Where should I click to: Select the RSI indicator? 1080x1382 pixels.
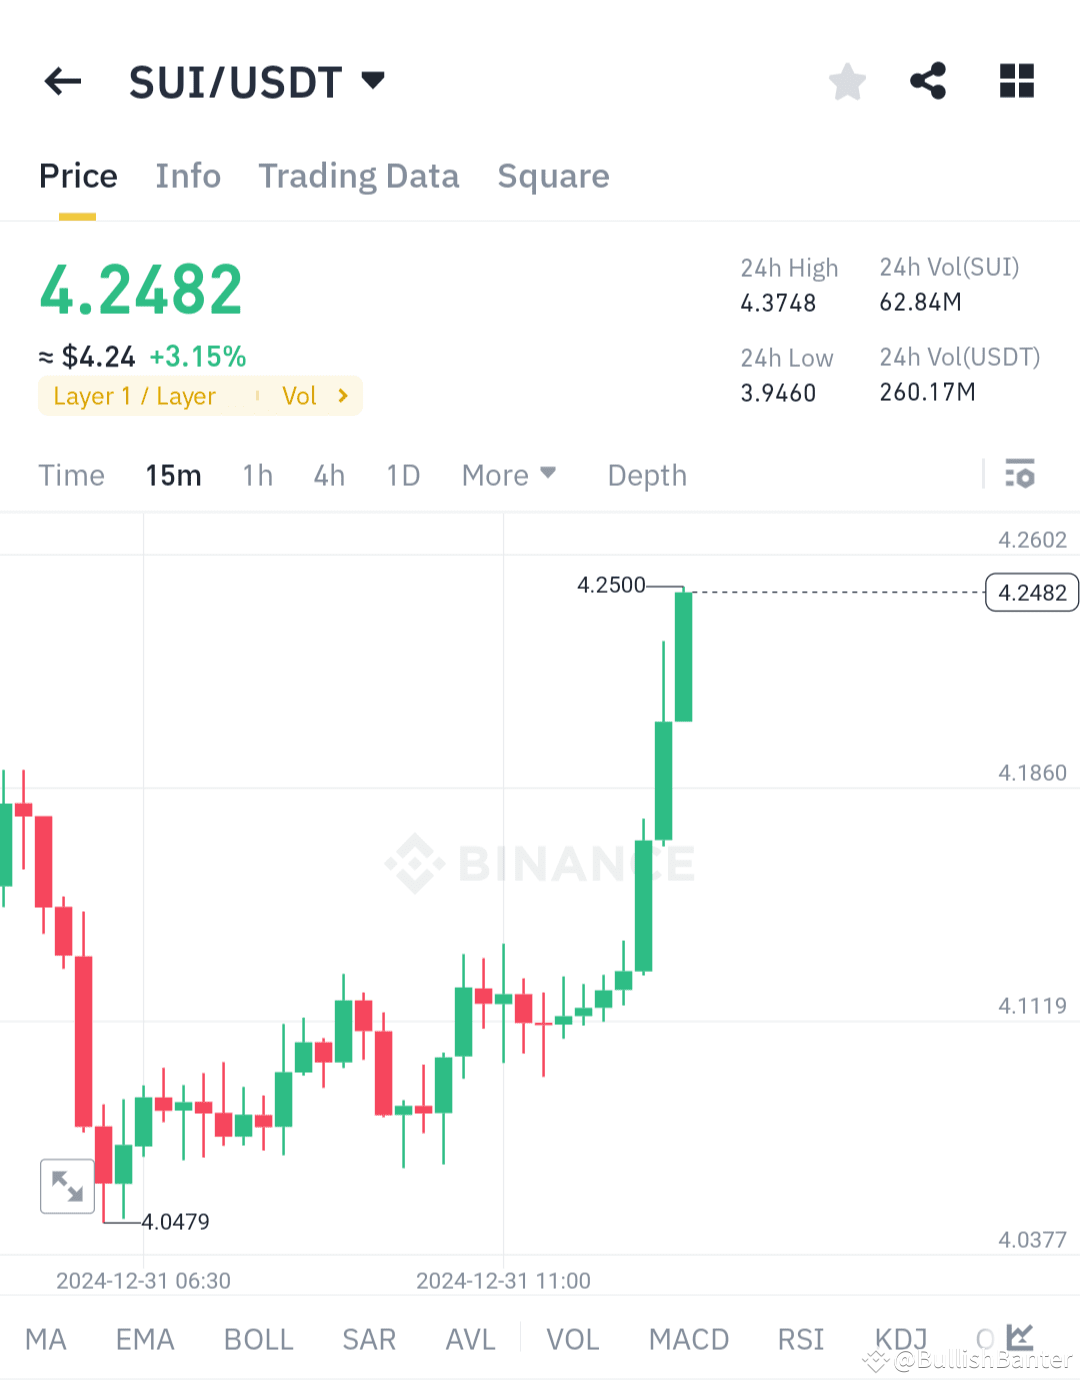(800, 1339)
